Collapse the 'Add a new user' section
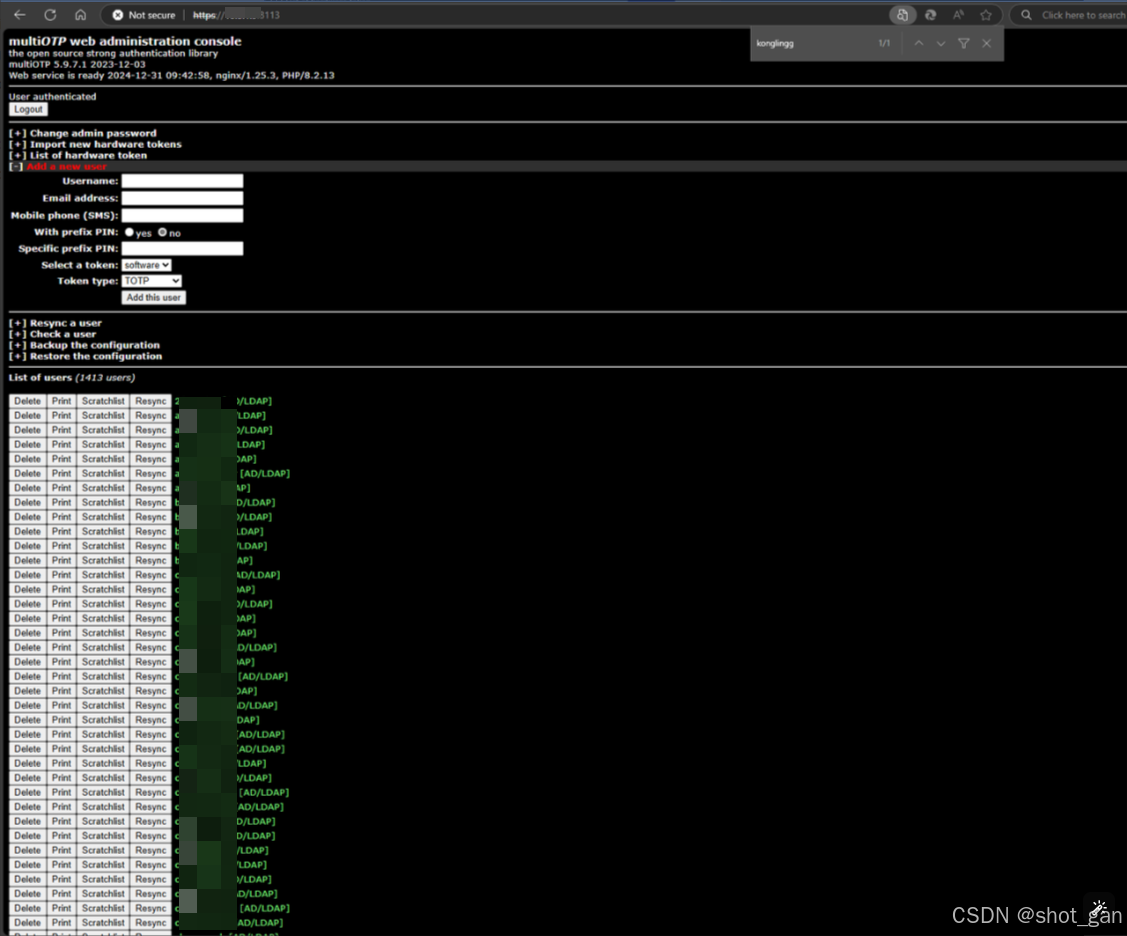The height and width of the screenshot is (936, 1127). [58, 166]
